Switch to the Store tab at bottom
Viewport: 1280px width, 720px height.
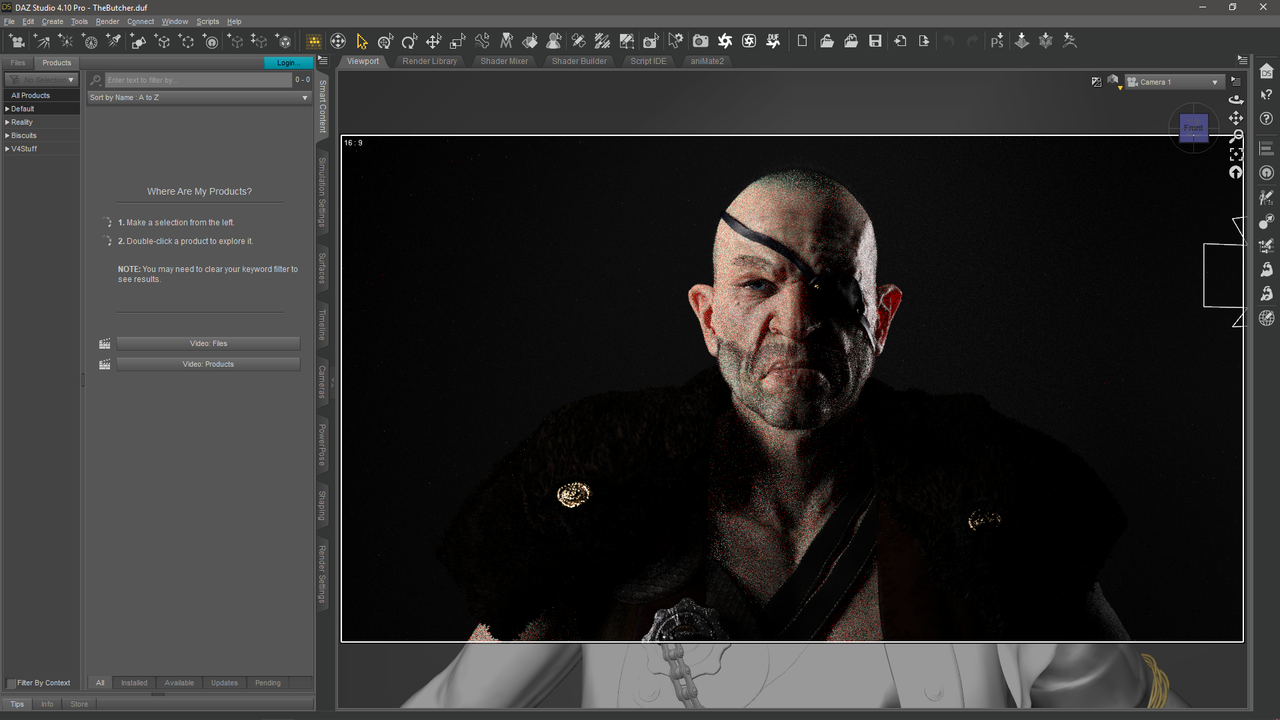point(78,704)
